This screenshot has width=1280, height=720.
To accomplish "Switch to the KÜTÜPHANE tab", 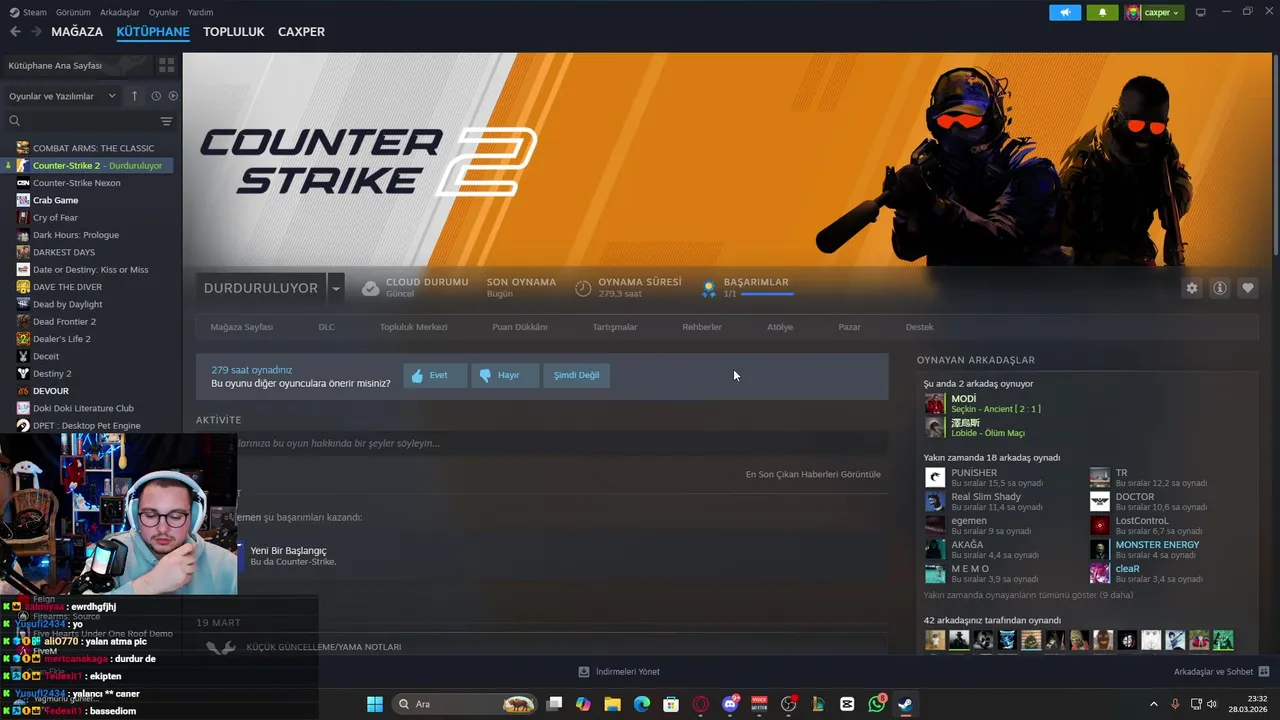I will (x=153, y=32).
